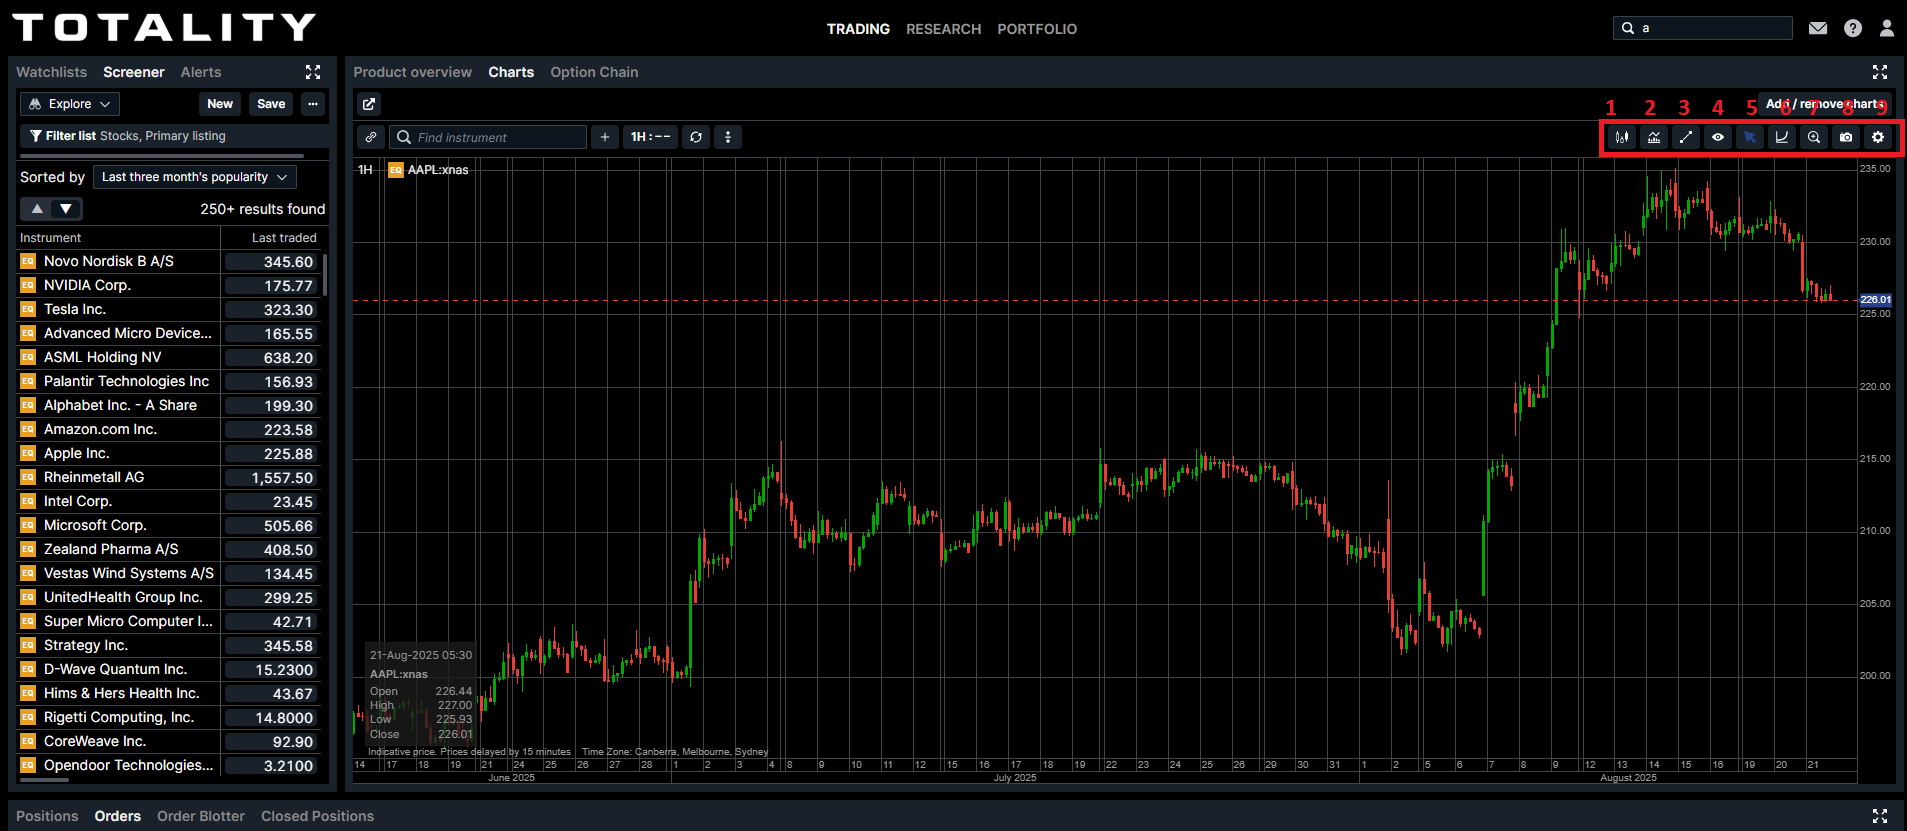Open the screener three-dots more menu
The height and width of the screenshot is (831, 1907).
313,104
